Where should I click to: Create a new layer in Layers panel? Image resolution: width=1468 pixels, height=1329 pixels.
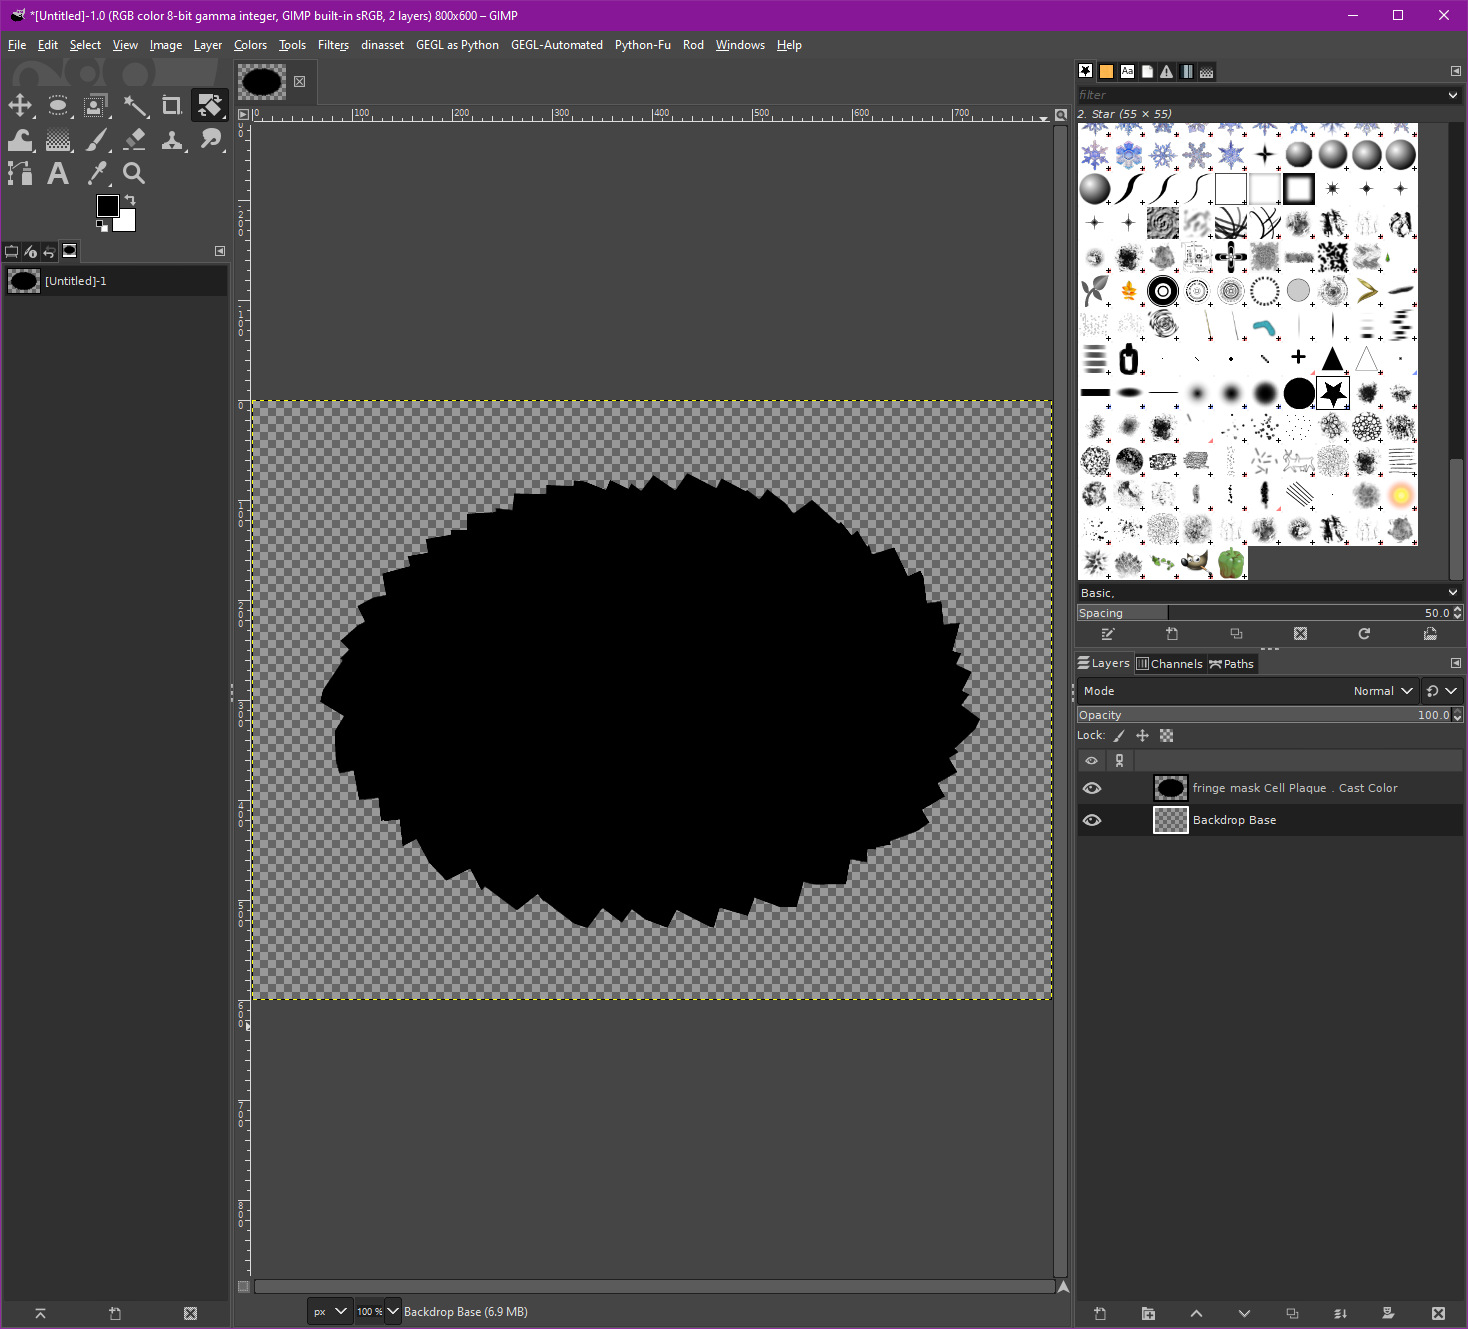(1100, 1314)
